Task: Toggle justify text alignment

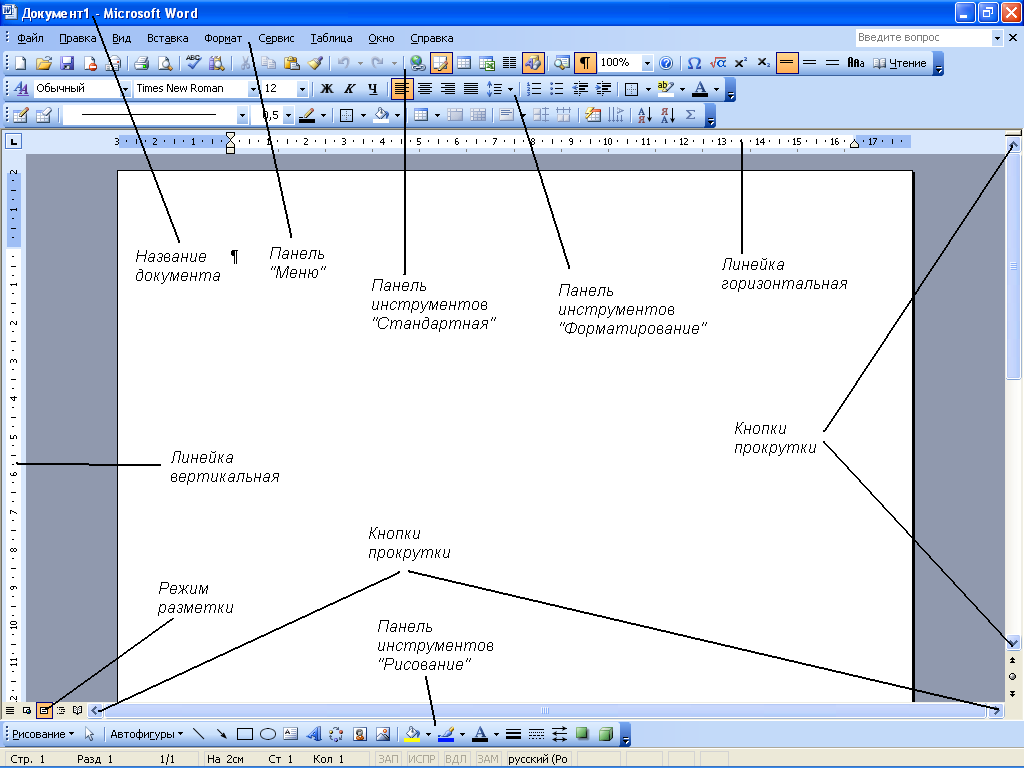Action: click(x=470, y=88)
